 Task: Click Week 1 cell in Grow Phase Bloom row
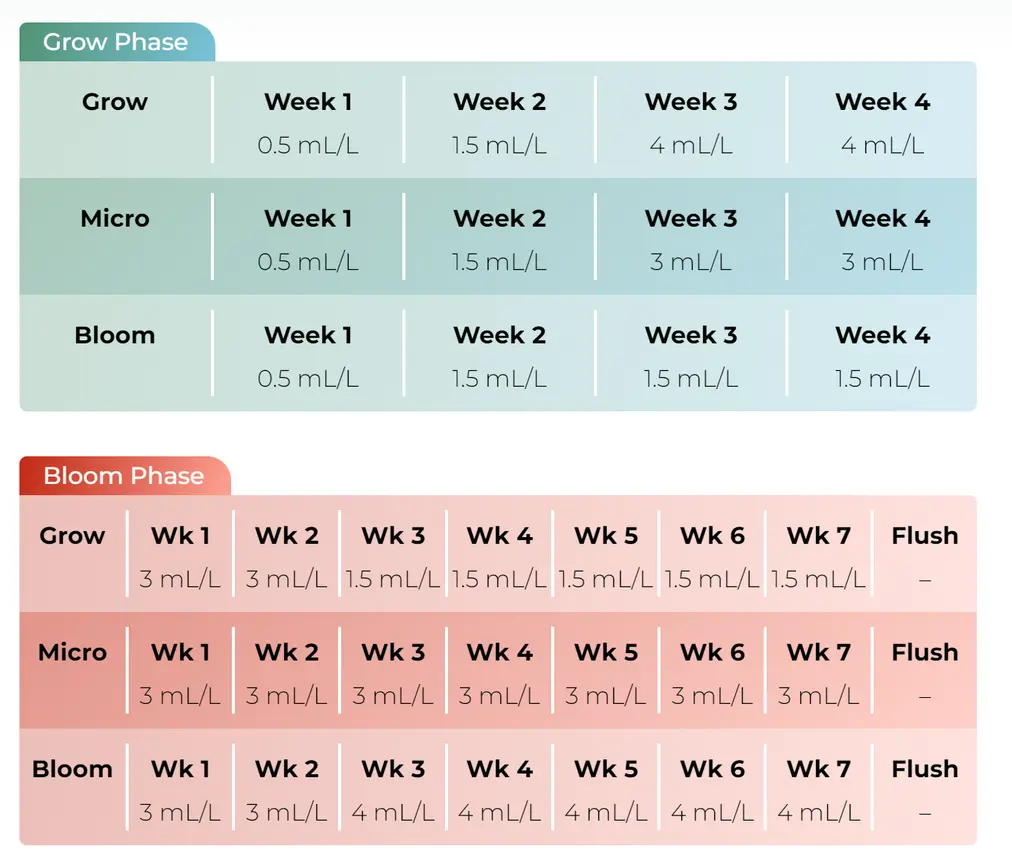[308, 356]
